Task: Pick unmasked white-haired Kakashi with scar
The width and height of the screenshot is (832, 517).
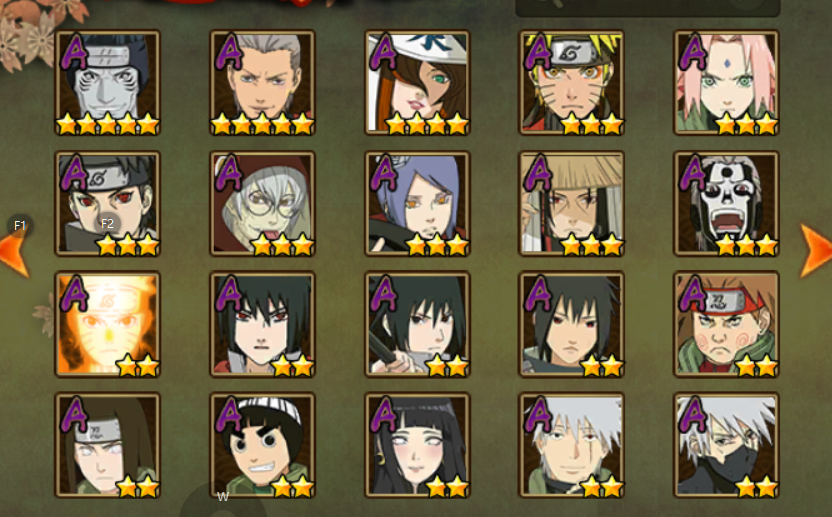Action: point(571,445)
